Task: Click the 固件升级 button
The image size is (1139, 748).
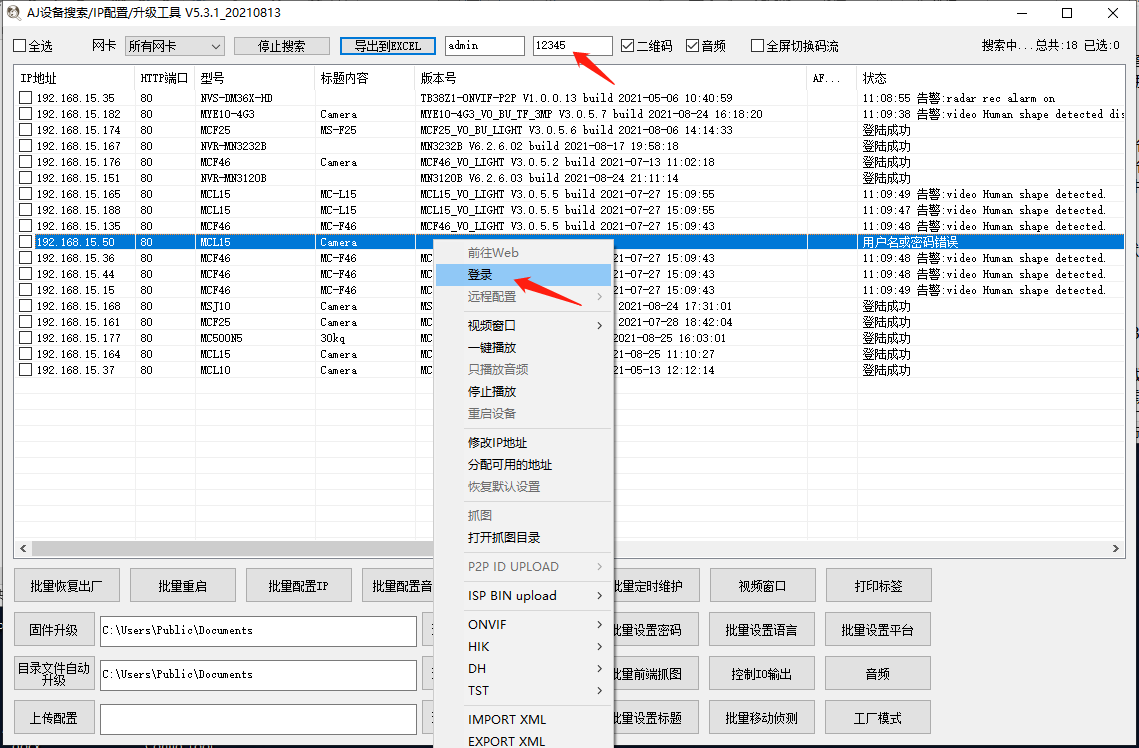Action: coord(54,630)
